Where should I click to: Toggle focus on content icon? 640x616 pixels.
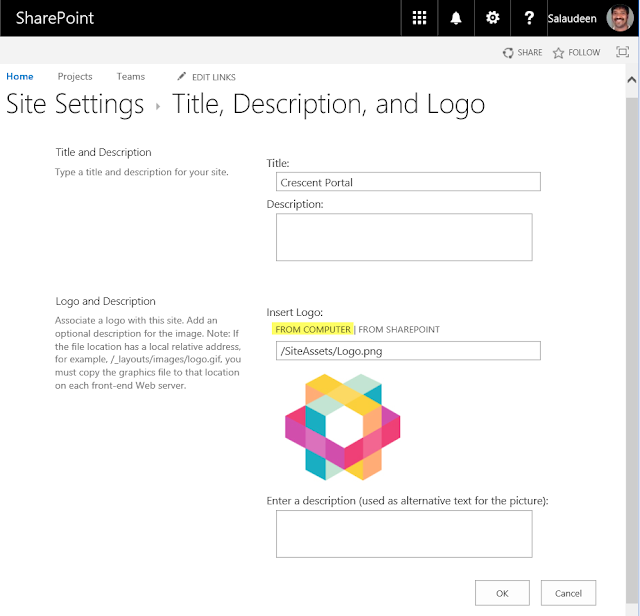pyautogui.click(x=622, y=52)
